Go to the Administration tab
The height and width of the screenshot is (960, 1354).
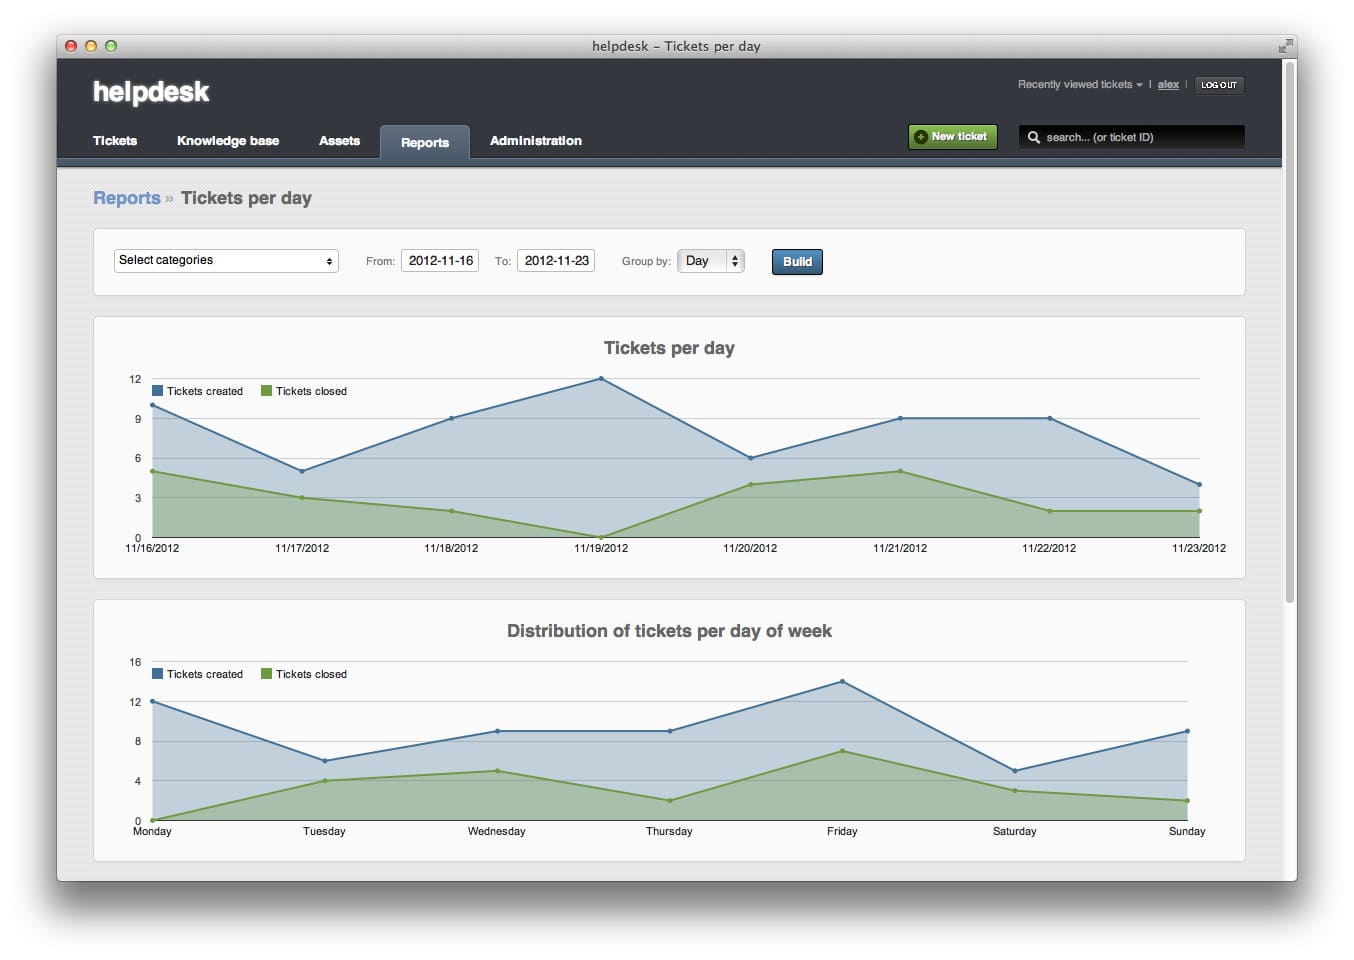pyautogui.click(x=536, y=141)
